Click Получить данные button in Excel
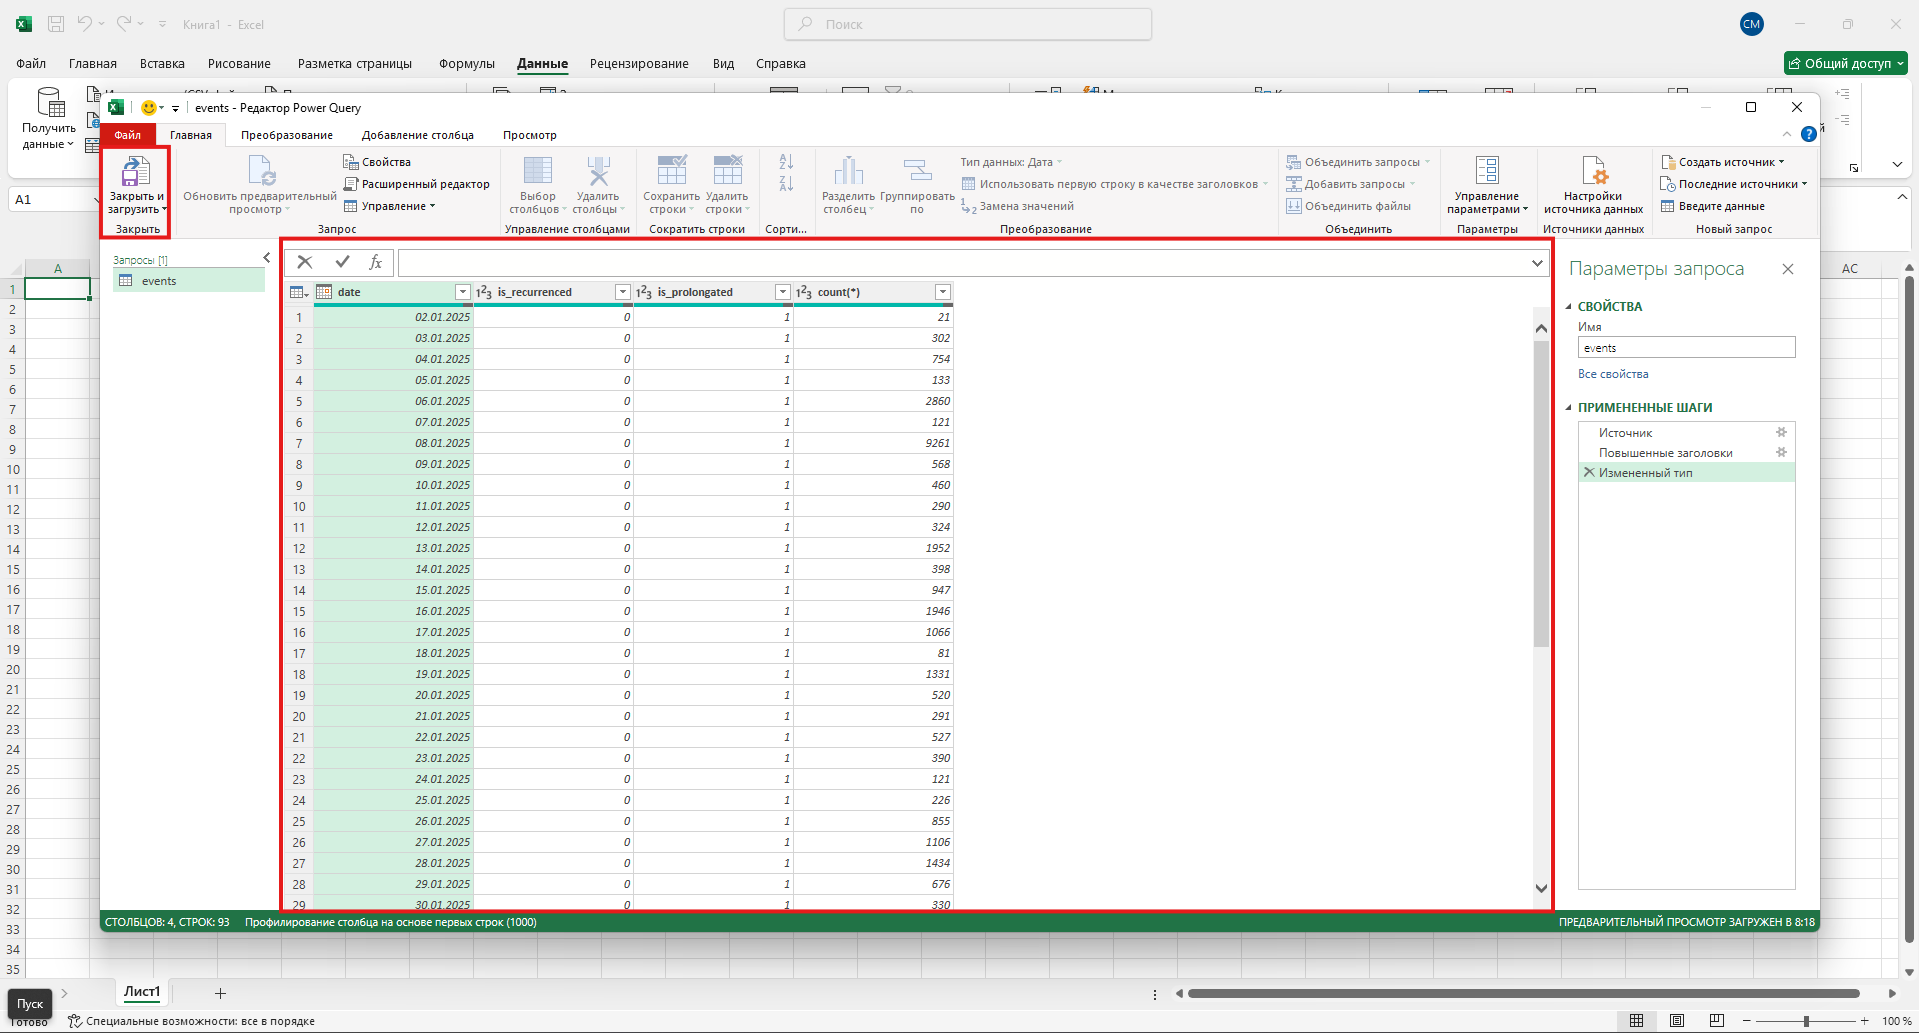The width and height of the screenshot is (1919, 1033). pos(49,120)
